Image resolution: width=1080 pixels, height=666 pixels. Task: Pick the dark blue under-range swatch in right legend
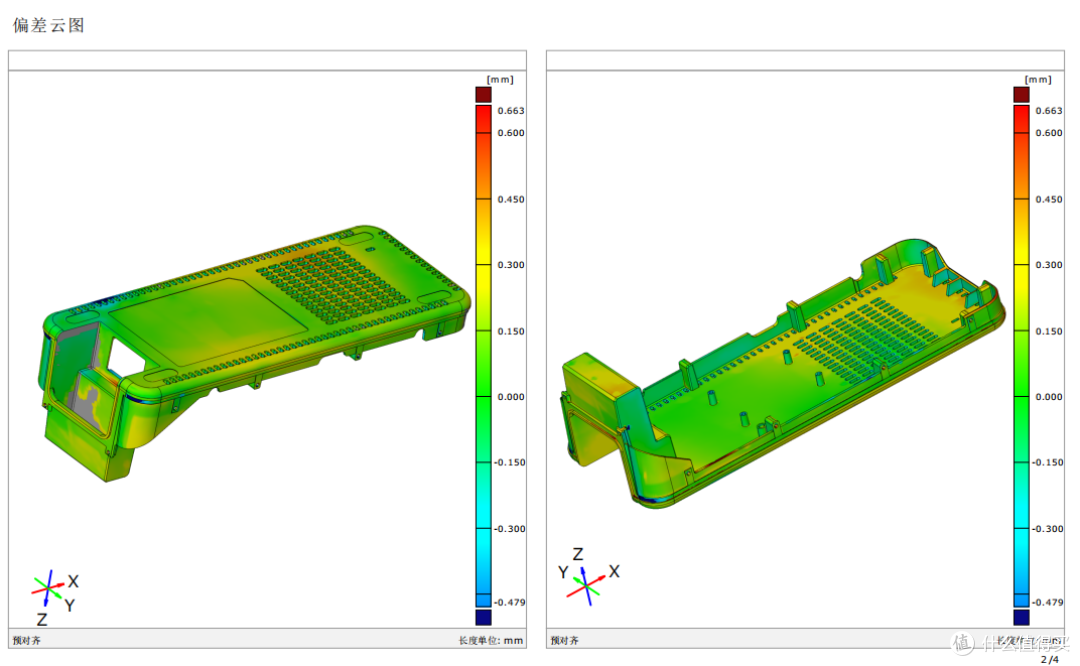click(1021, 616)
